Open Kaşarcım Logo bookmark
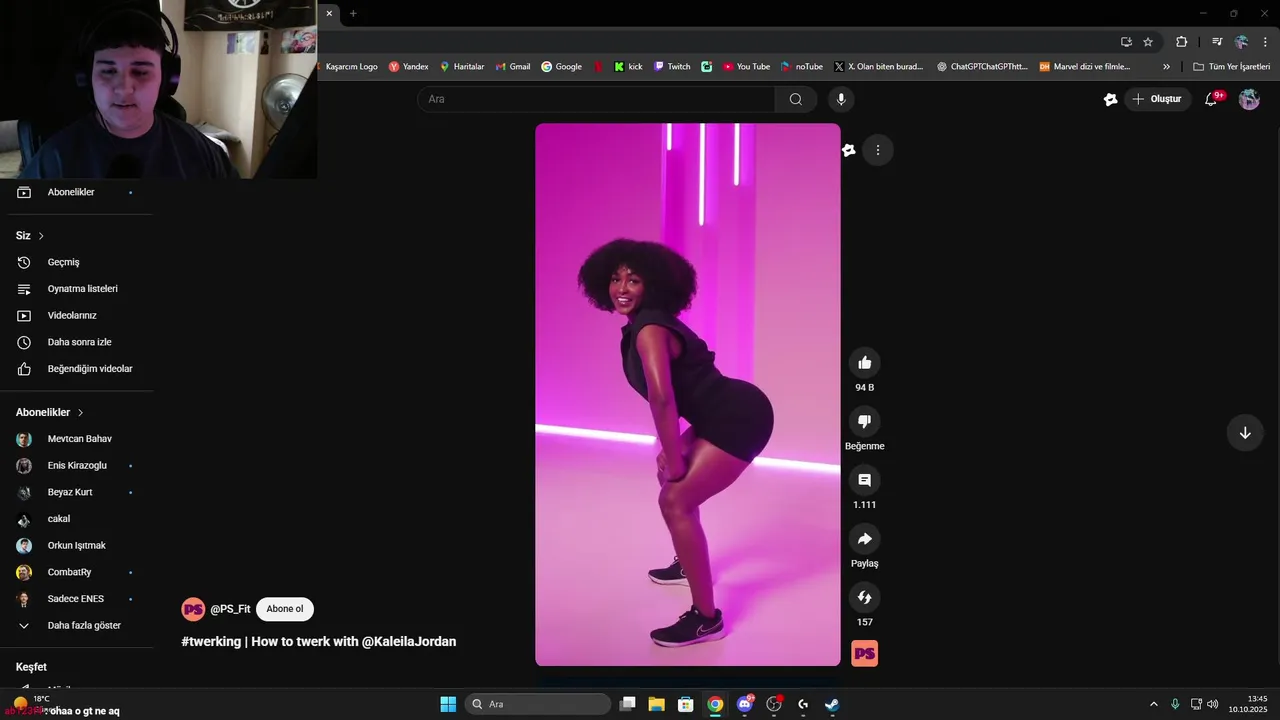This screenshot has height=720, width=1280. pyautogui.click(x=351, y=67)
